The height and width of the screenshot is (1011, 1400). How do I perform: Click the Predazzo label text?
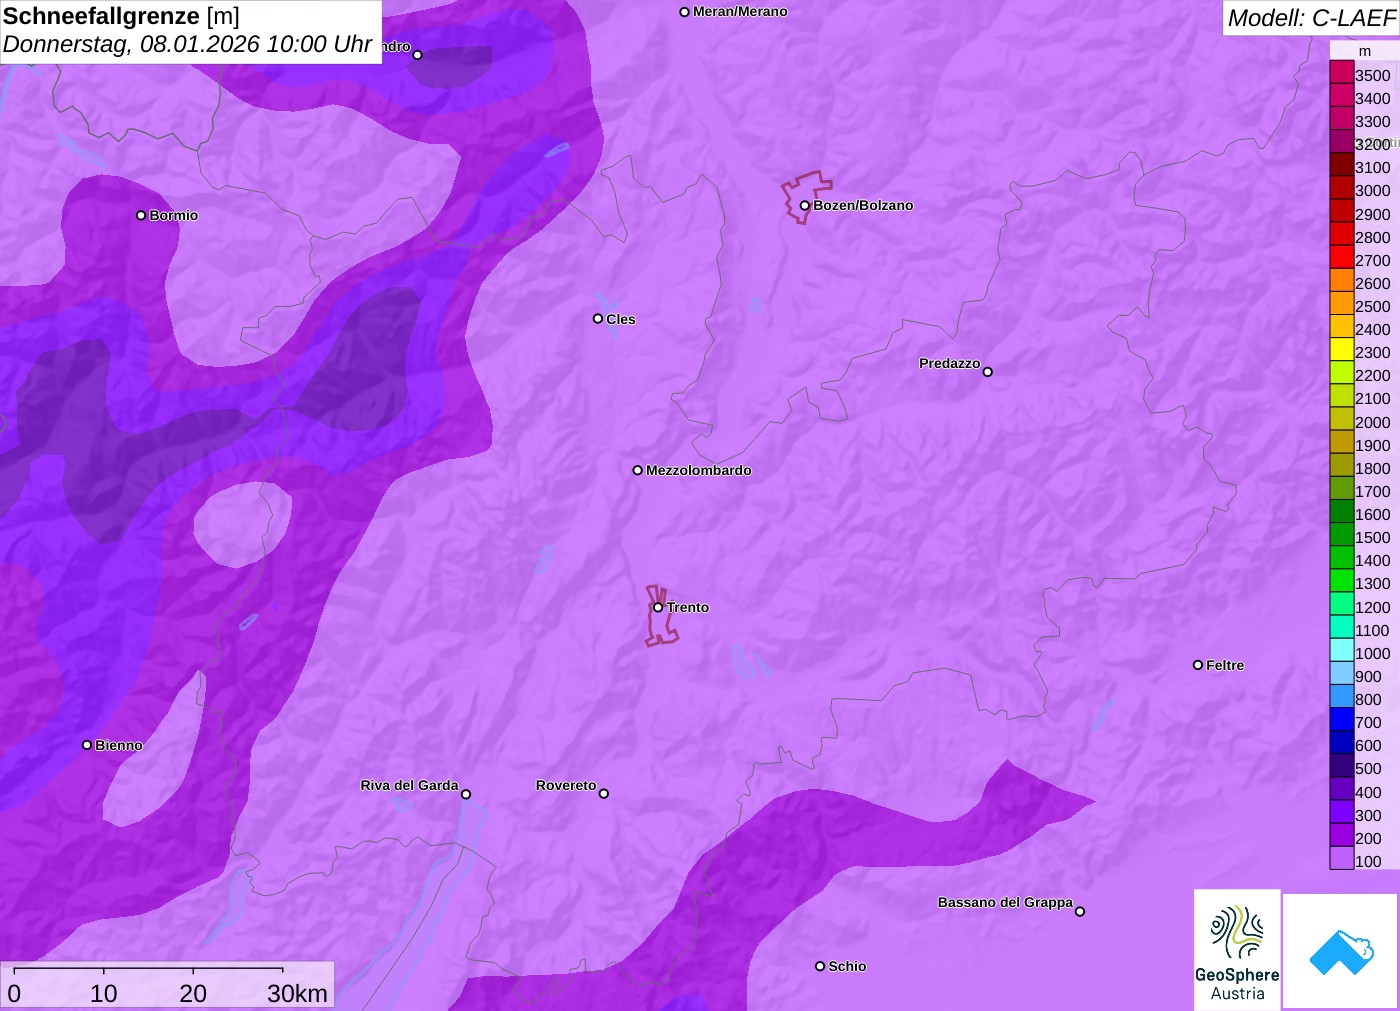[950, 363]
